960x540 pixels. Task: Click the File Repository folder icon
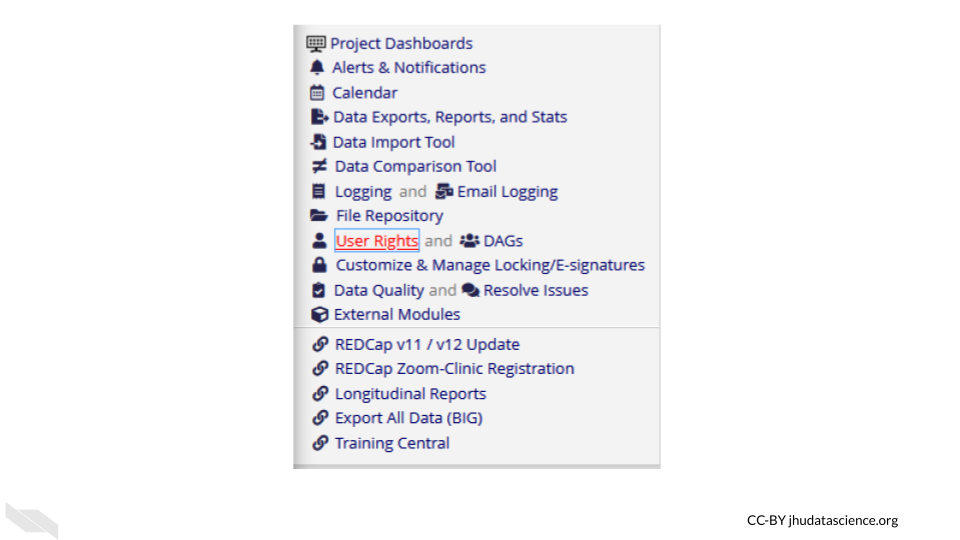[319, 216]
